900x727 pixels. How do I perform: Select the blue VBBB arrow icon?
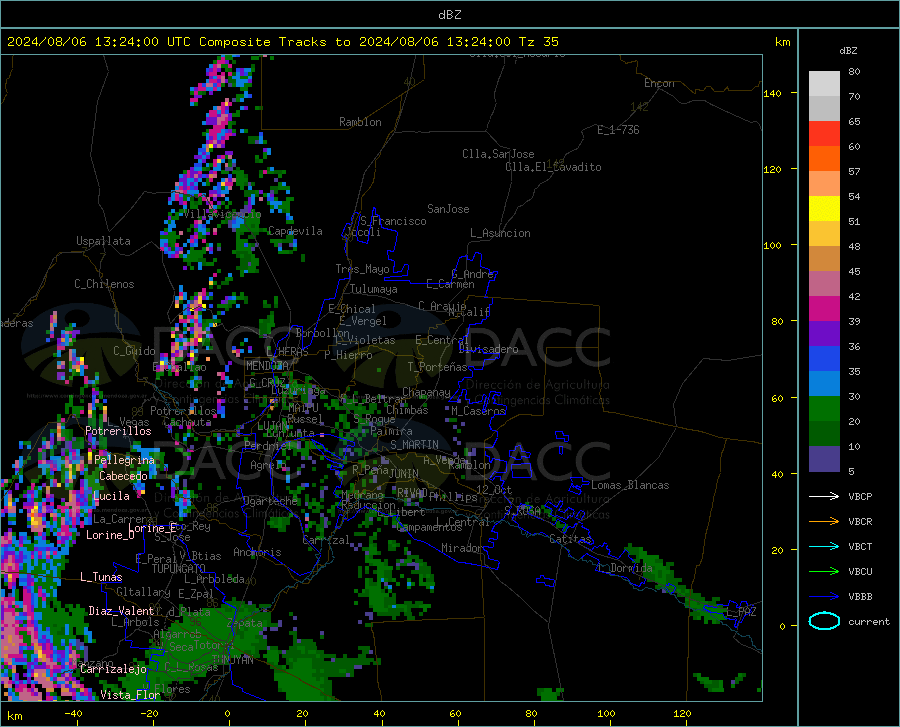(x=824, y=597)
